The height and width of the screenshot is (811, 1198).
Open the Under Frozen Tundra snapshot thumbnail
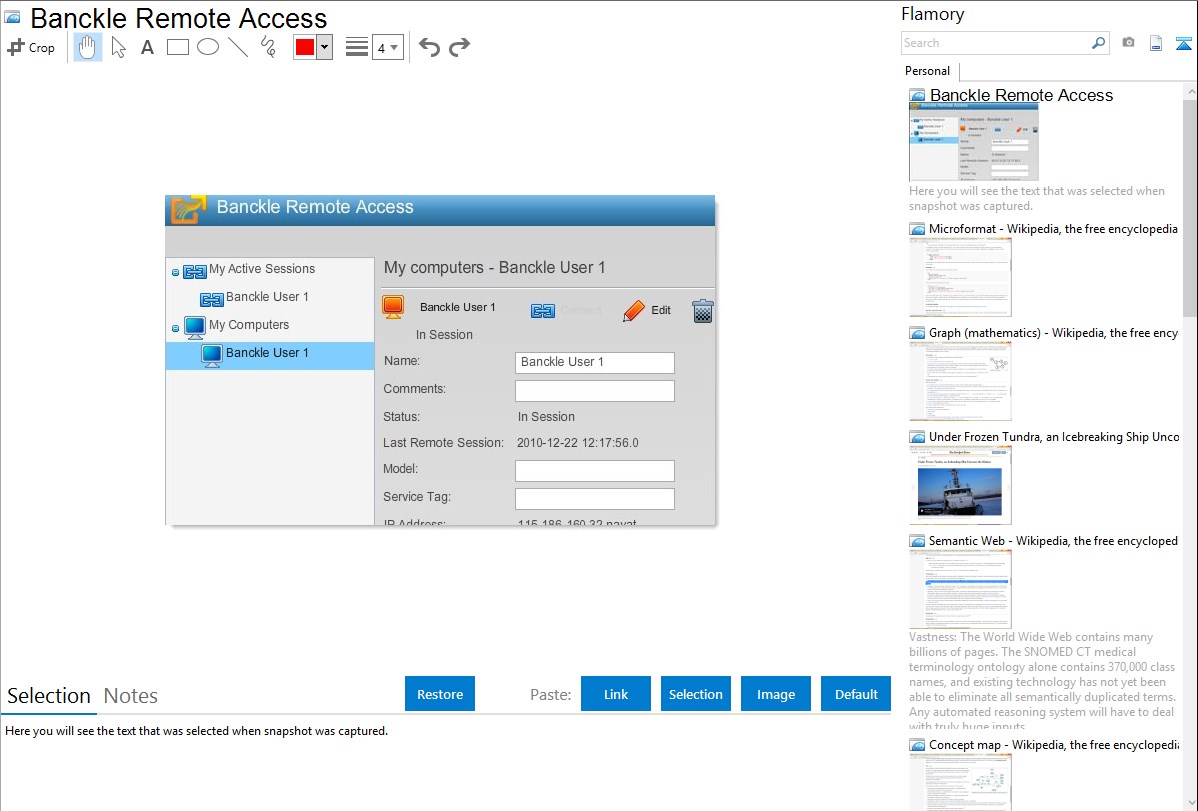point(960,485)
